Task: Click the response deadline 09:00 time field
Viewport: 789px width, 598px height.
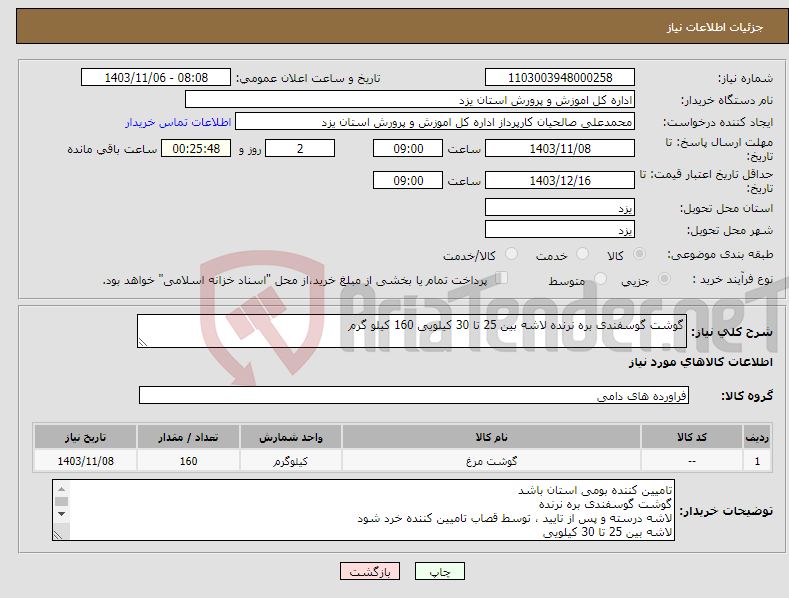Action: tap(408, 148)
